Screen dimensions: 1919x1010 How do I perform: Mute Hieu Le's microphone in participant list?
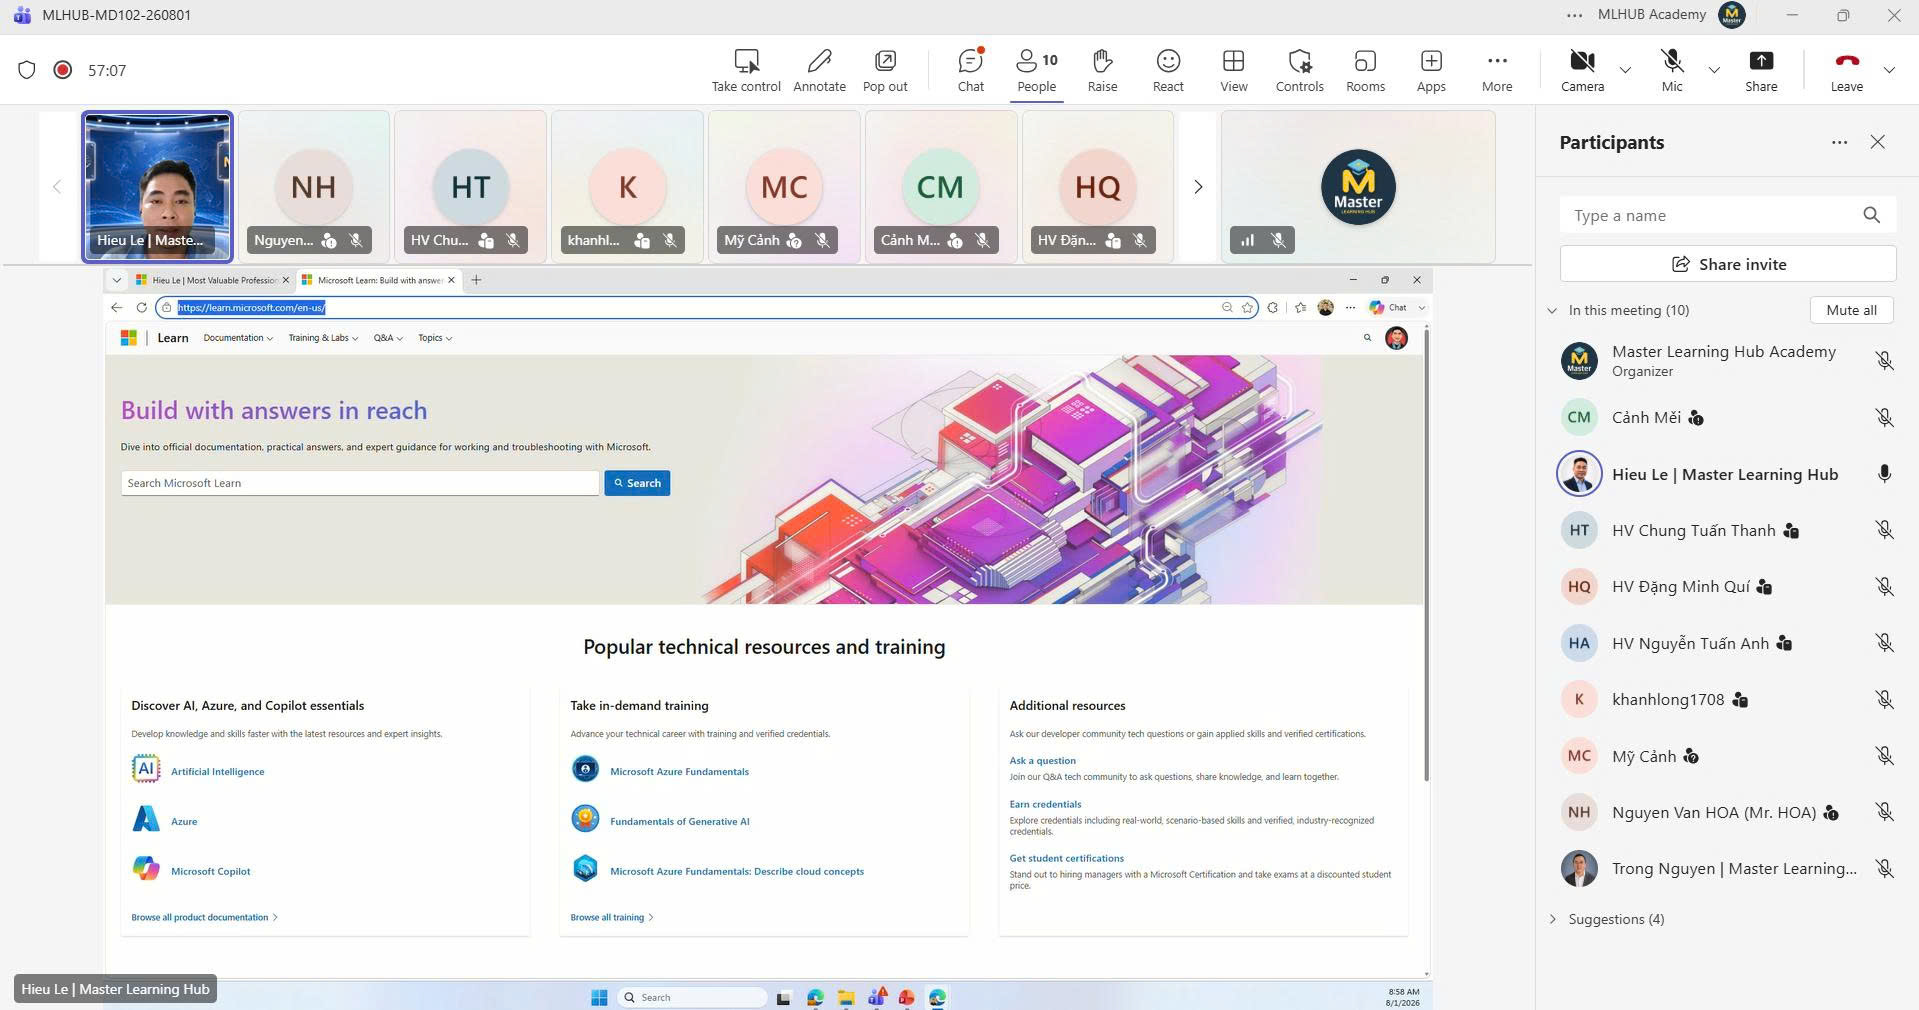pos(1884,474)
